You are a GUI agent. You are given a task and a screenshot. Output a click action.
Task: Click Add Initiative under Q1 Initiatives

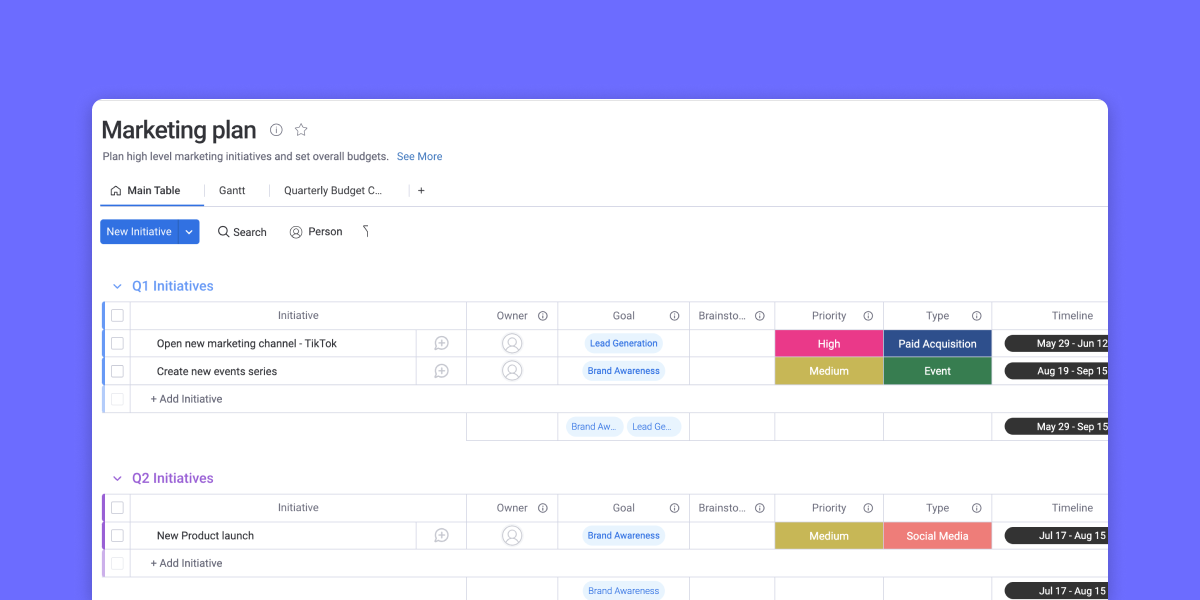(x=186, y=398)
